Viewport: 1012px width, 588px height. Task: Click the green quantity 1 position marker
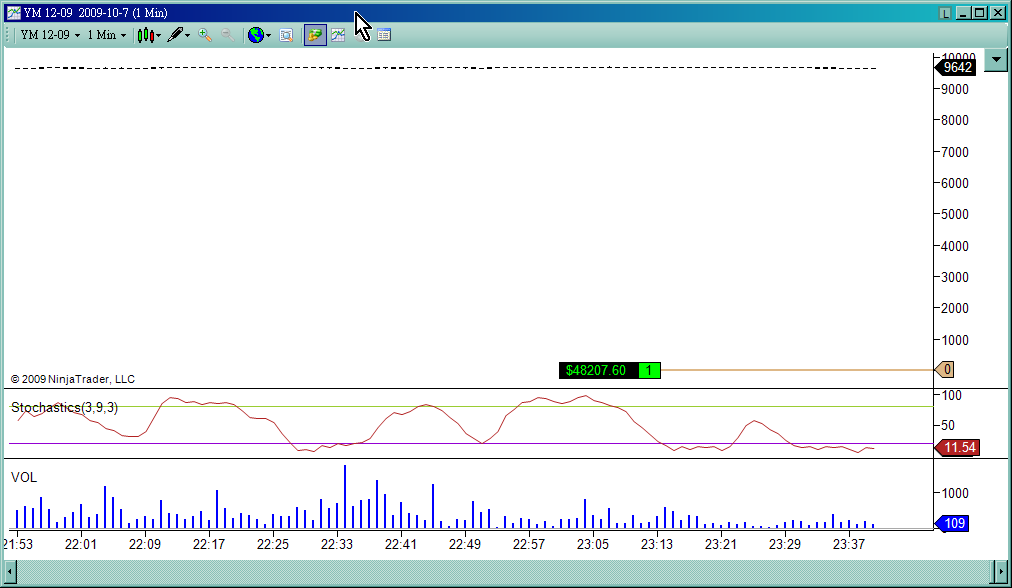[649, 370]
